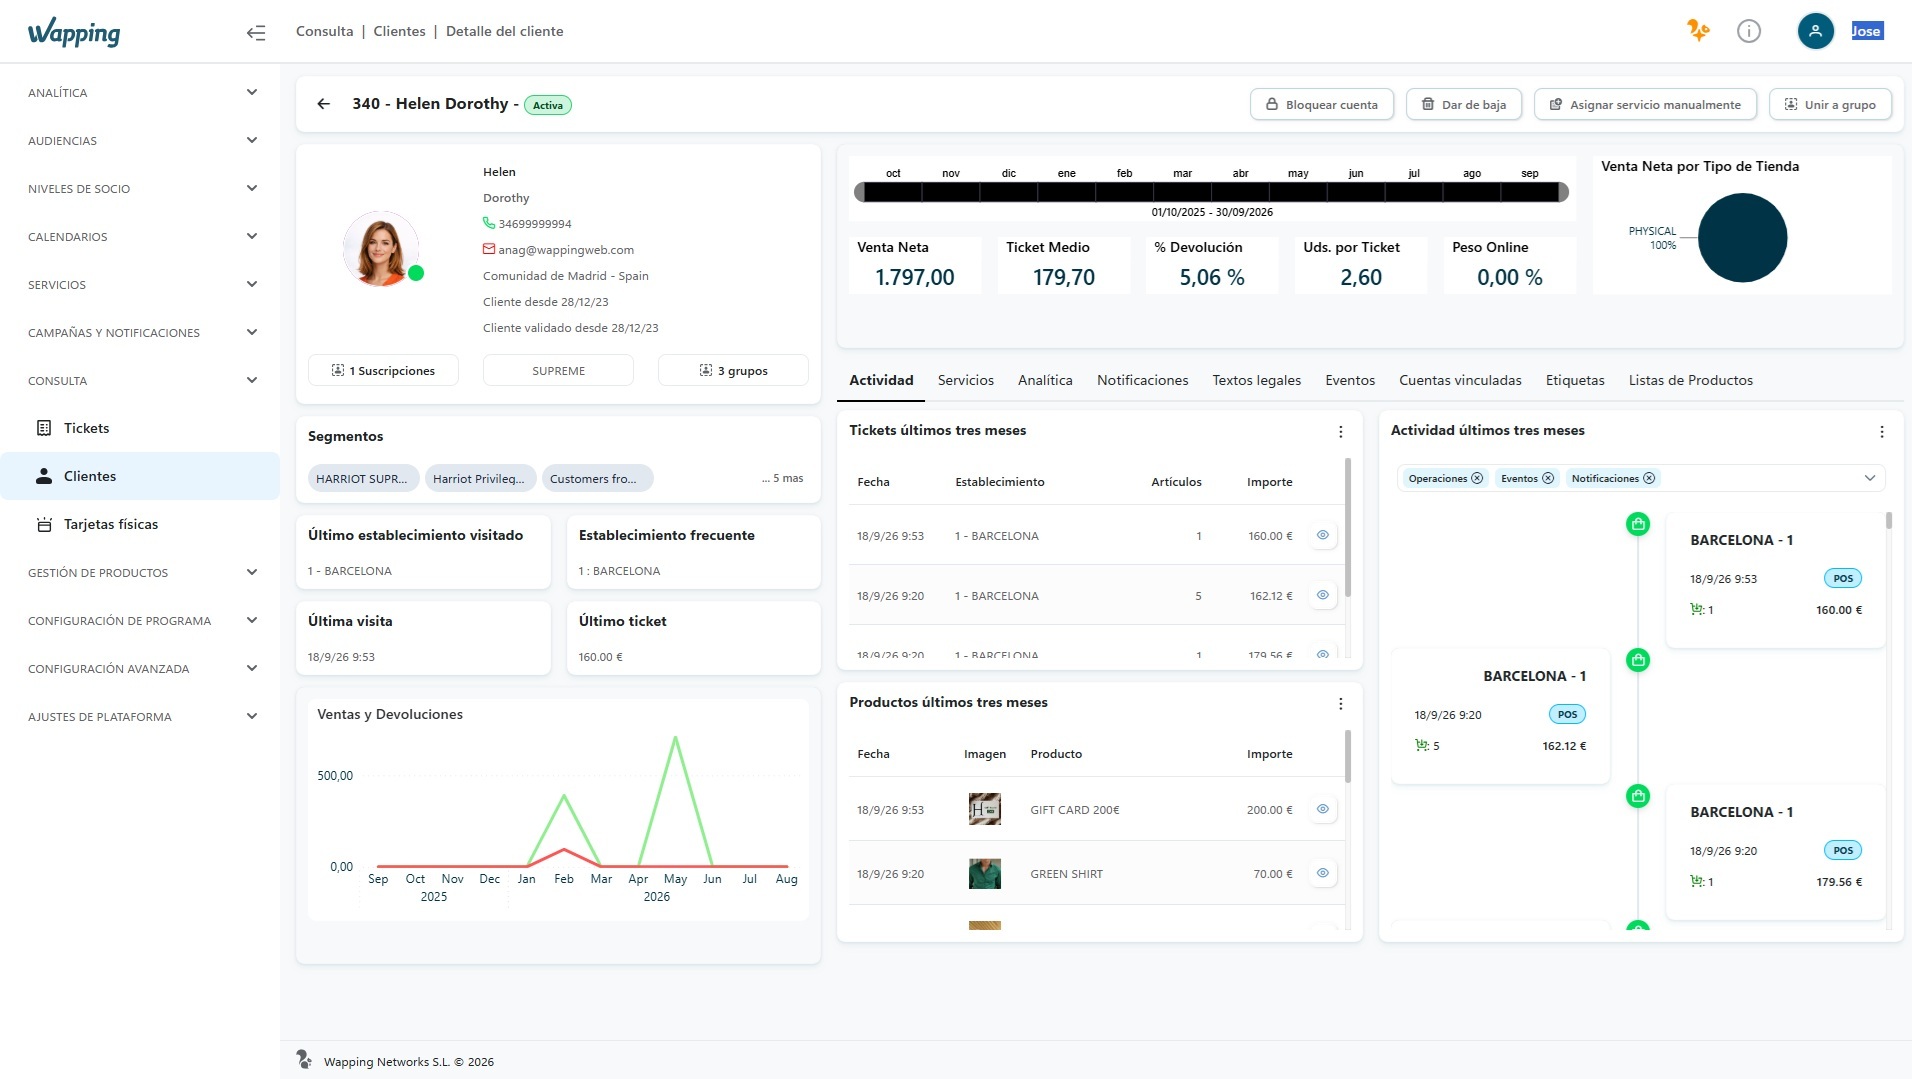Click the green basket marker for the 162.12 € operation
This screenshot has height=1079, width=1912.
1638,660
